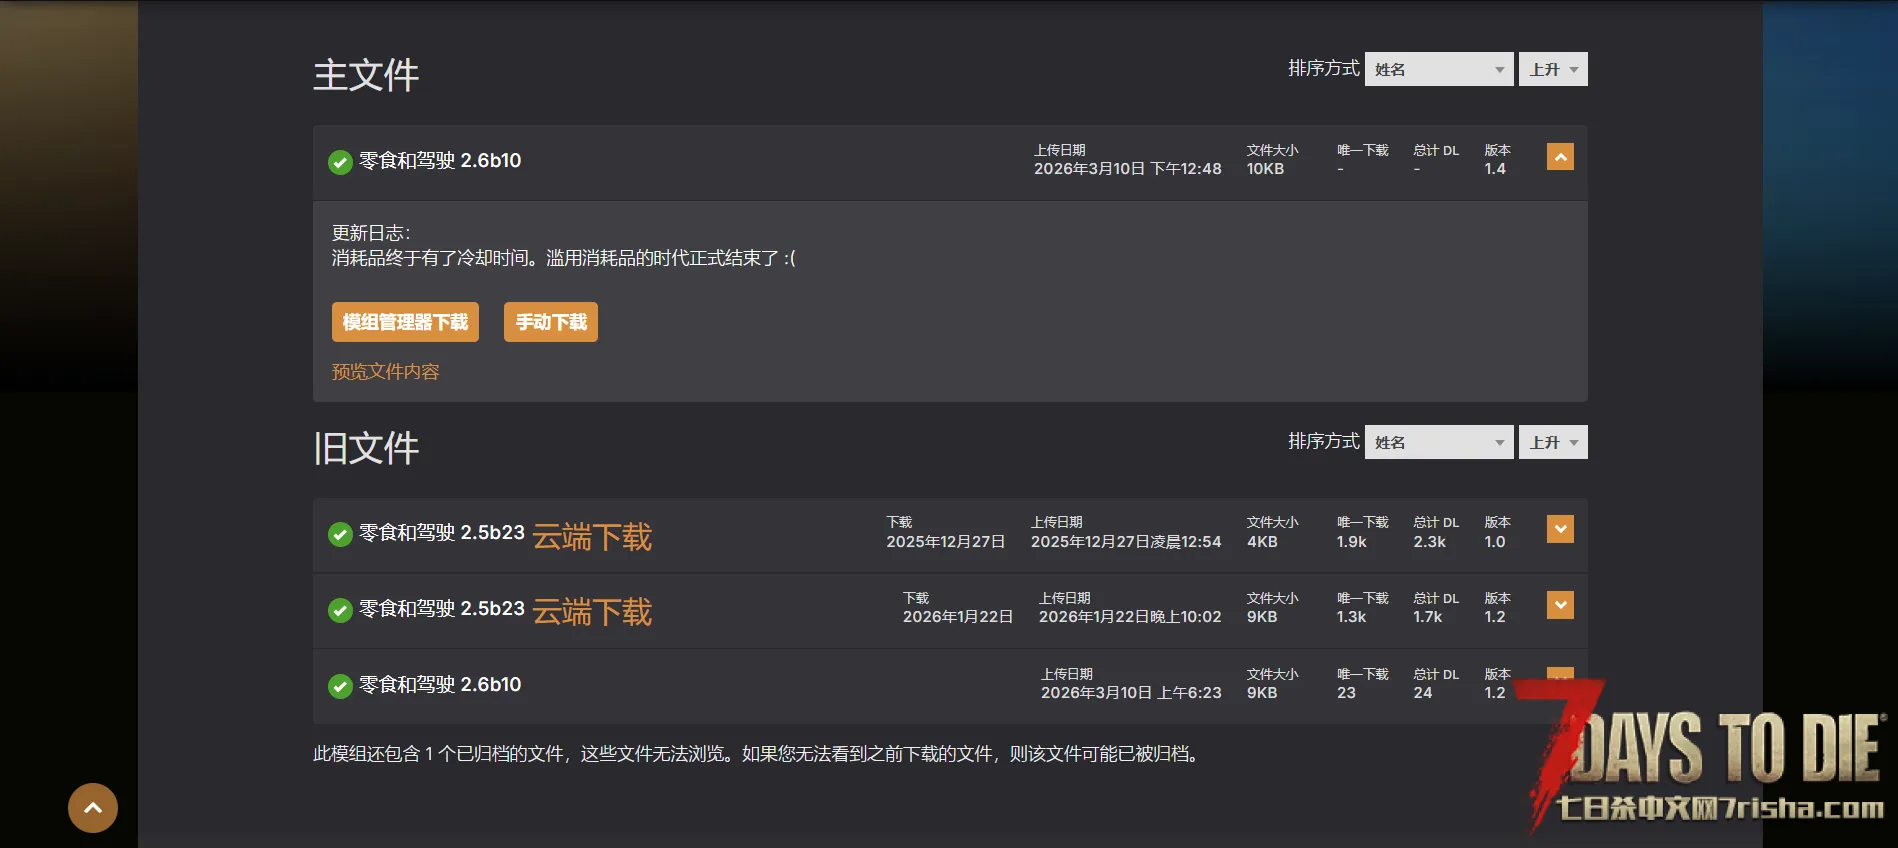Click the 旧文件 section heading

(366, 448)
